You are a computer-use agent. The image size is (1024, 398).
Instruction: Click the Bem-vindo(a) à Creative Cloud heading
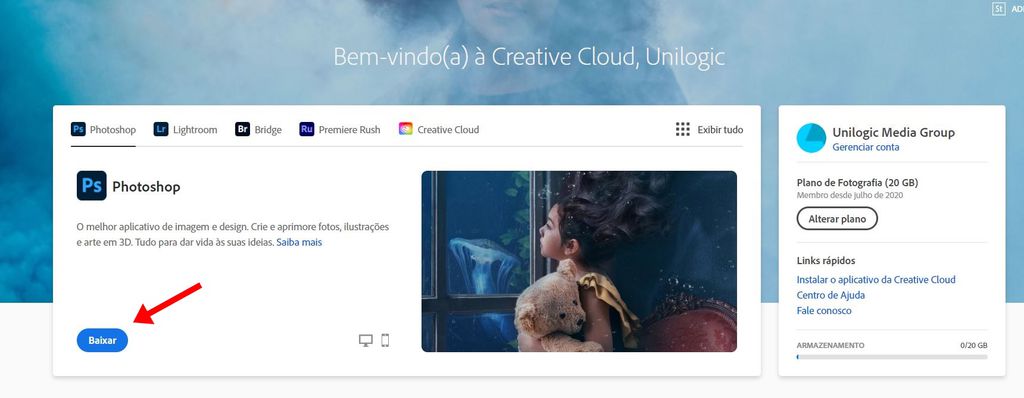pyautogui.click(x=529, y=57)
